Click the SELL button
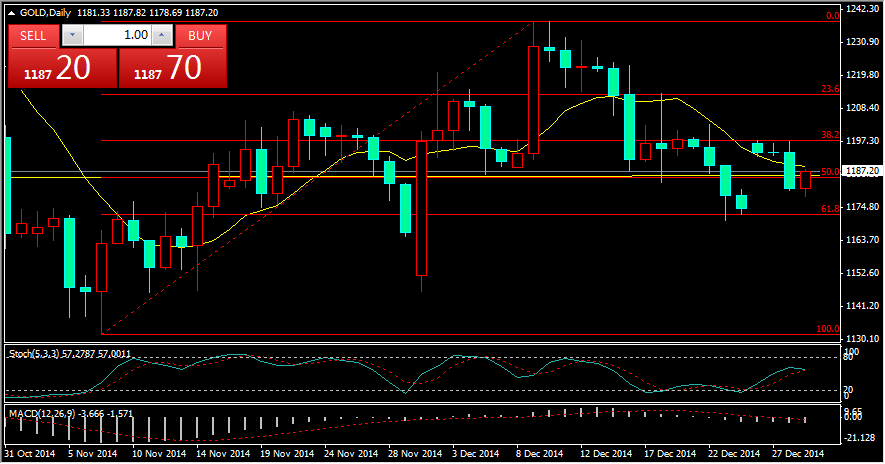Screen dimensions: 885x464 tap(33, 35)
